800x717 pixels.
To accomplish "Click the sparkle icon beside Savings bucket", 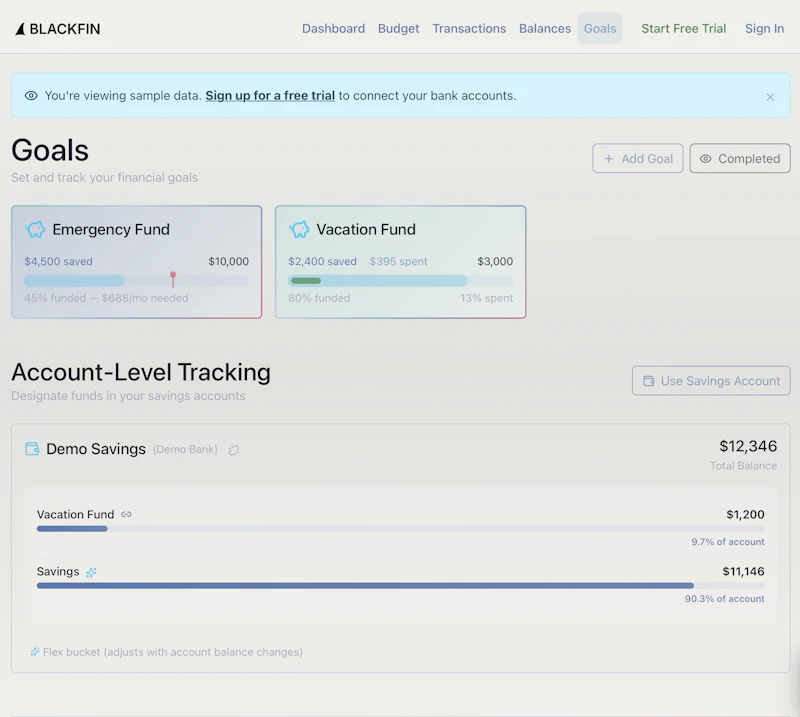I will pyautogui.click(x=91, y=573).
